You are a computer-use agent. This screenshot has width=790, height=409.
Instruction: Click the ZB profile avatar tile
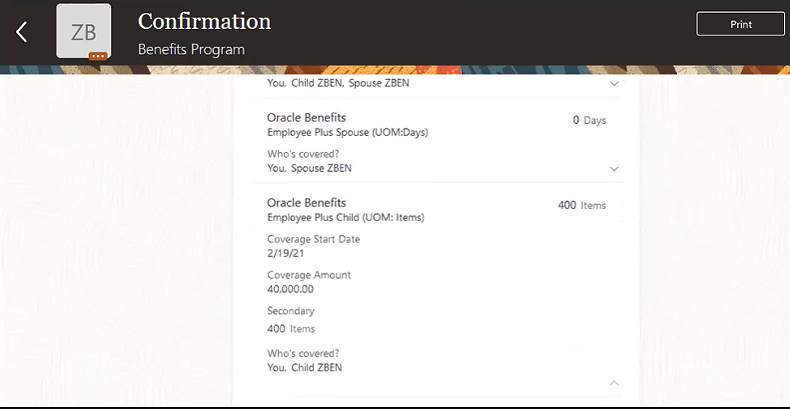tap(84, 31)
